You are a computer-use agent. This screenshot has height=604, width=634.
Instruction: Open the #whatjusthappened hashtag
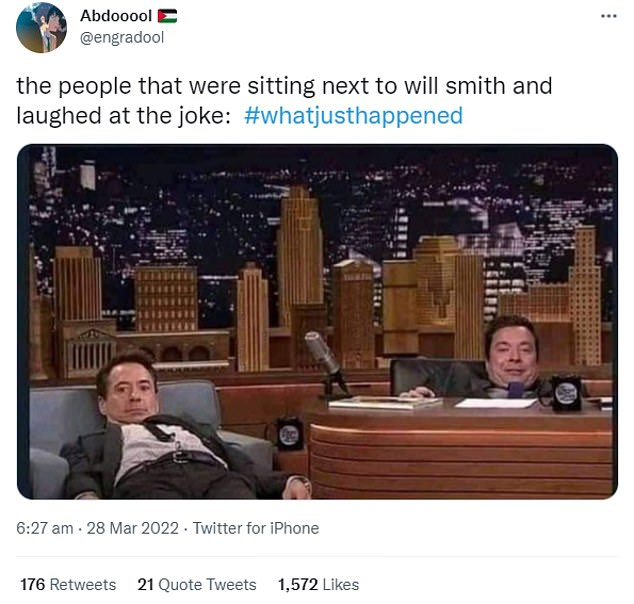coord(353,115)
